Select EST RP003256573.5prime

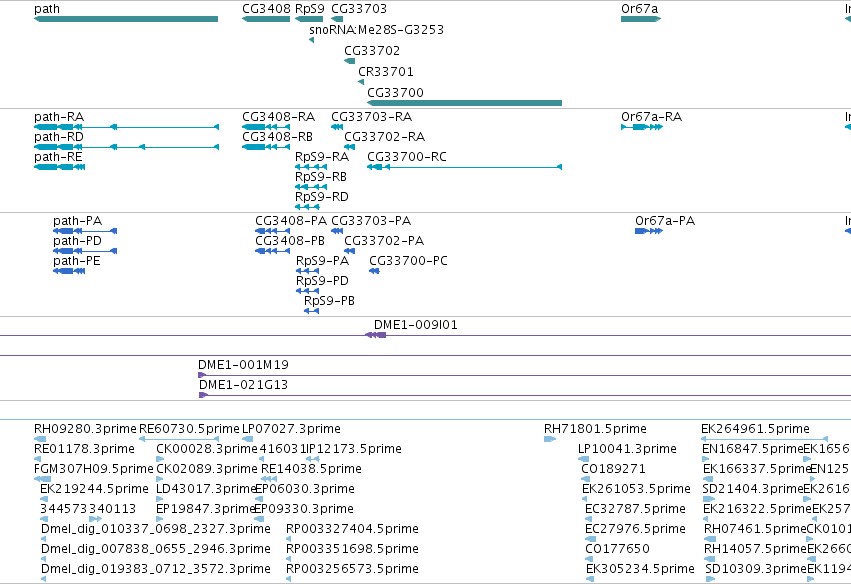(x=289, y=579)
